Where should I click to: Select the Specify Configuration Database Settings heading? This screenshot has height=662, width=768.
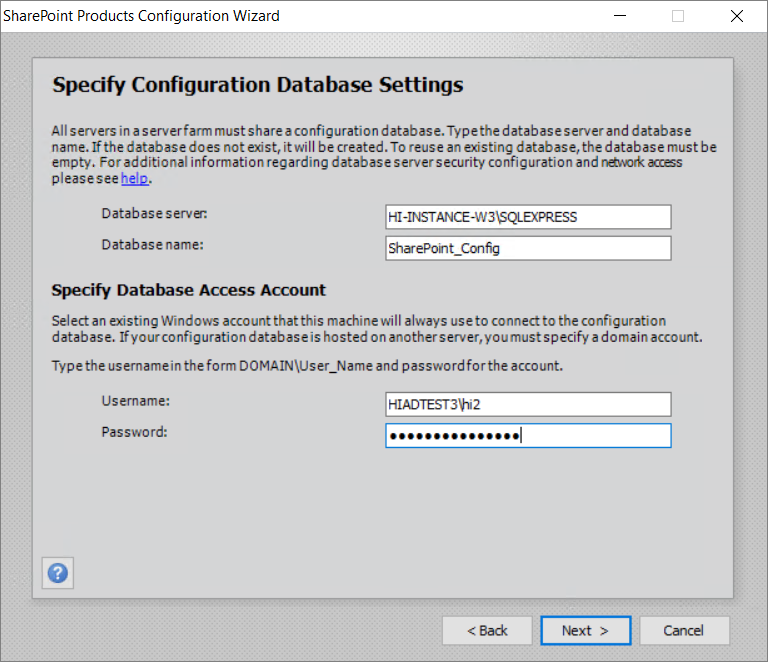[258, 85]
